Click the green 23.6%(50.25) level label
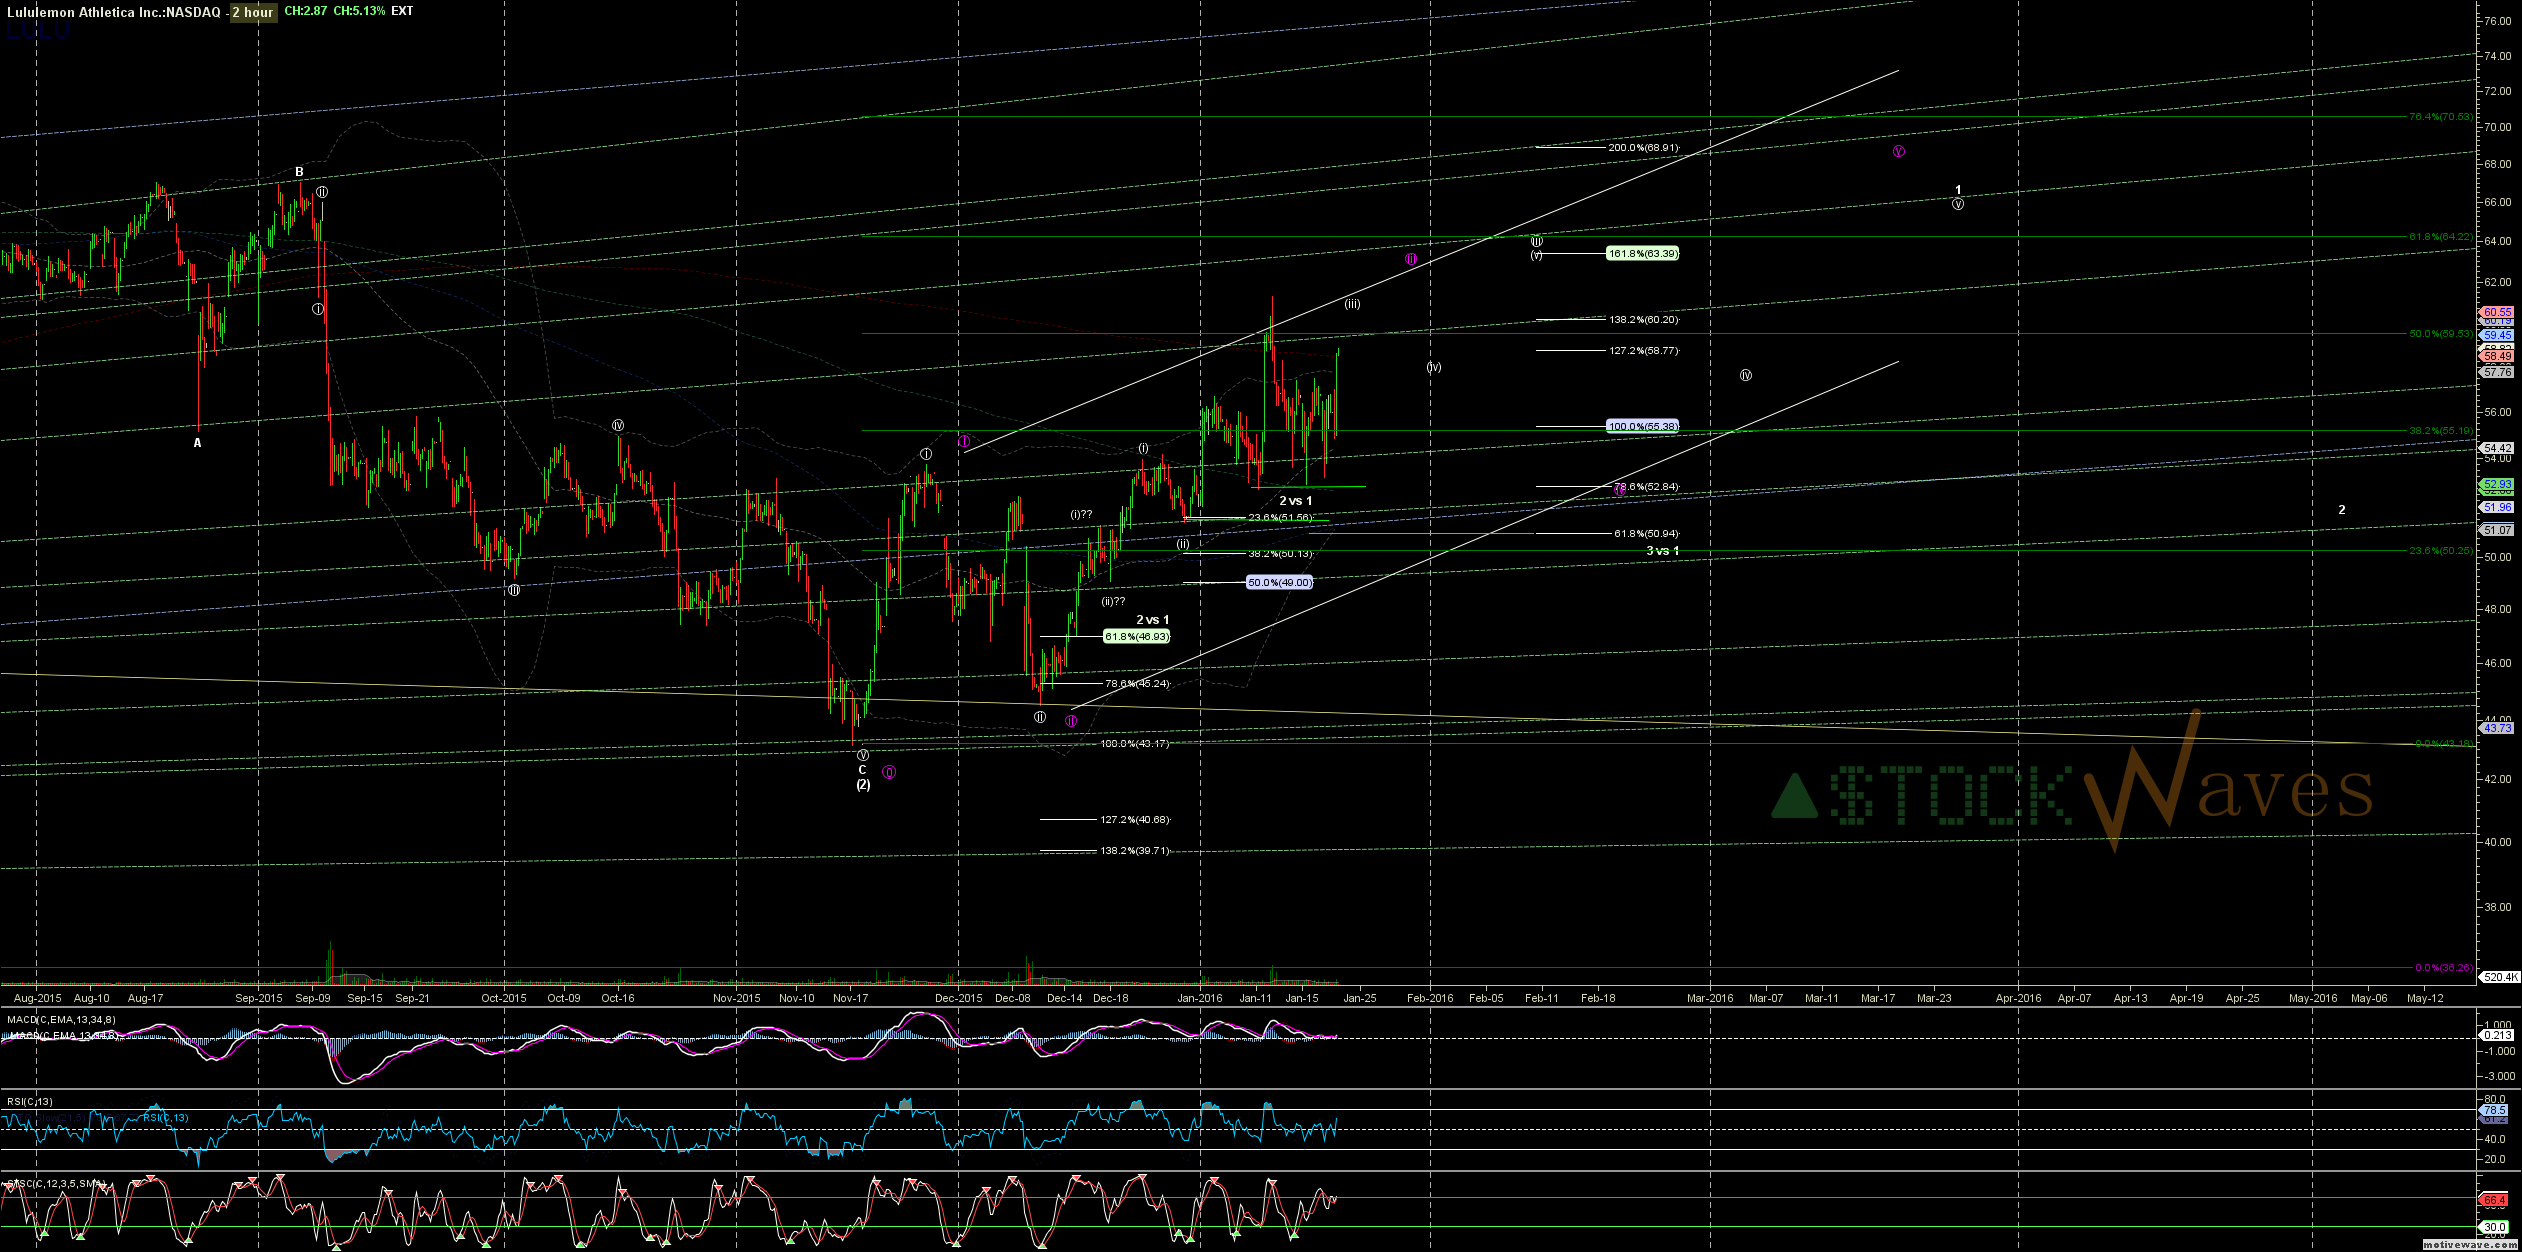 [2440, 551]
